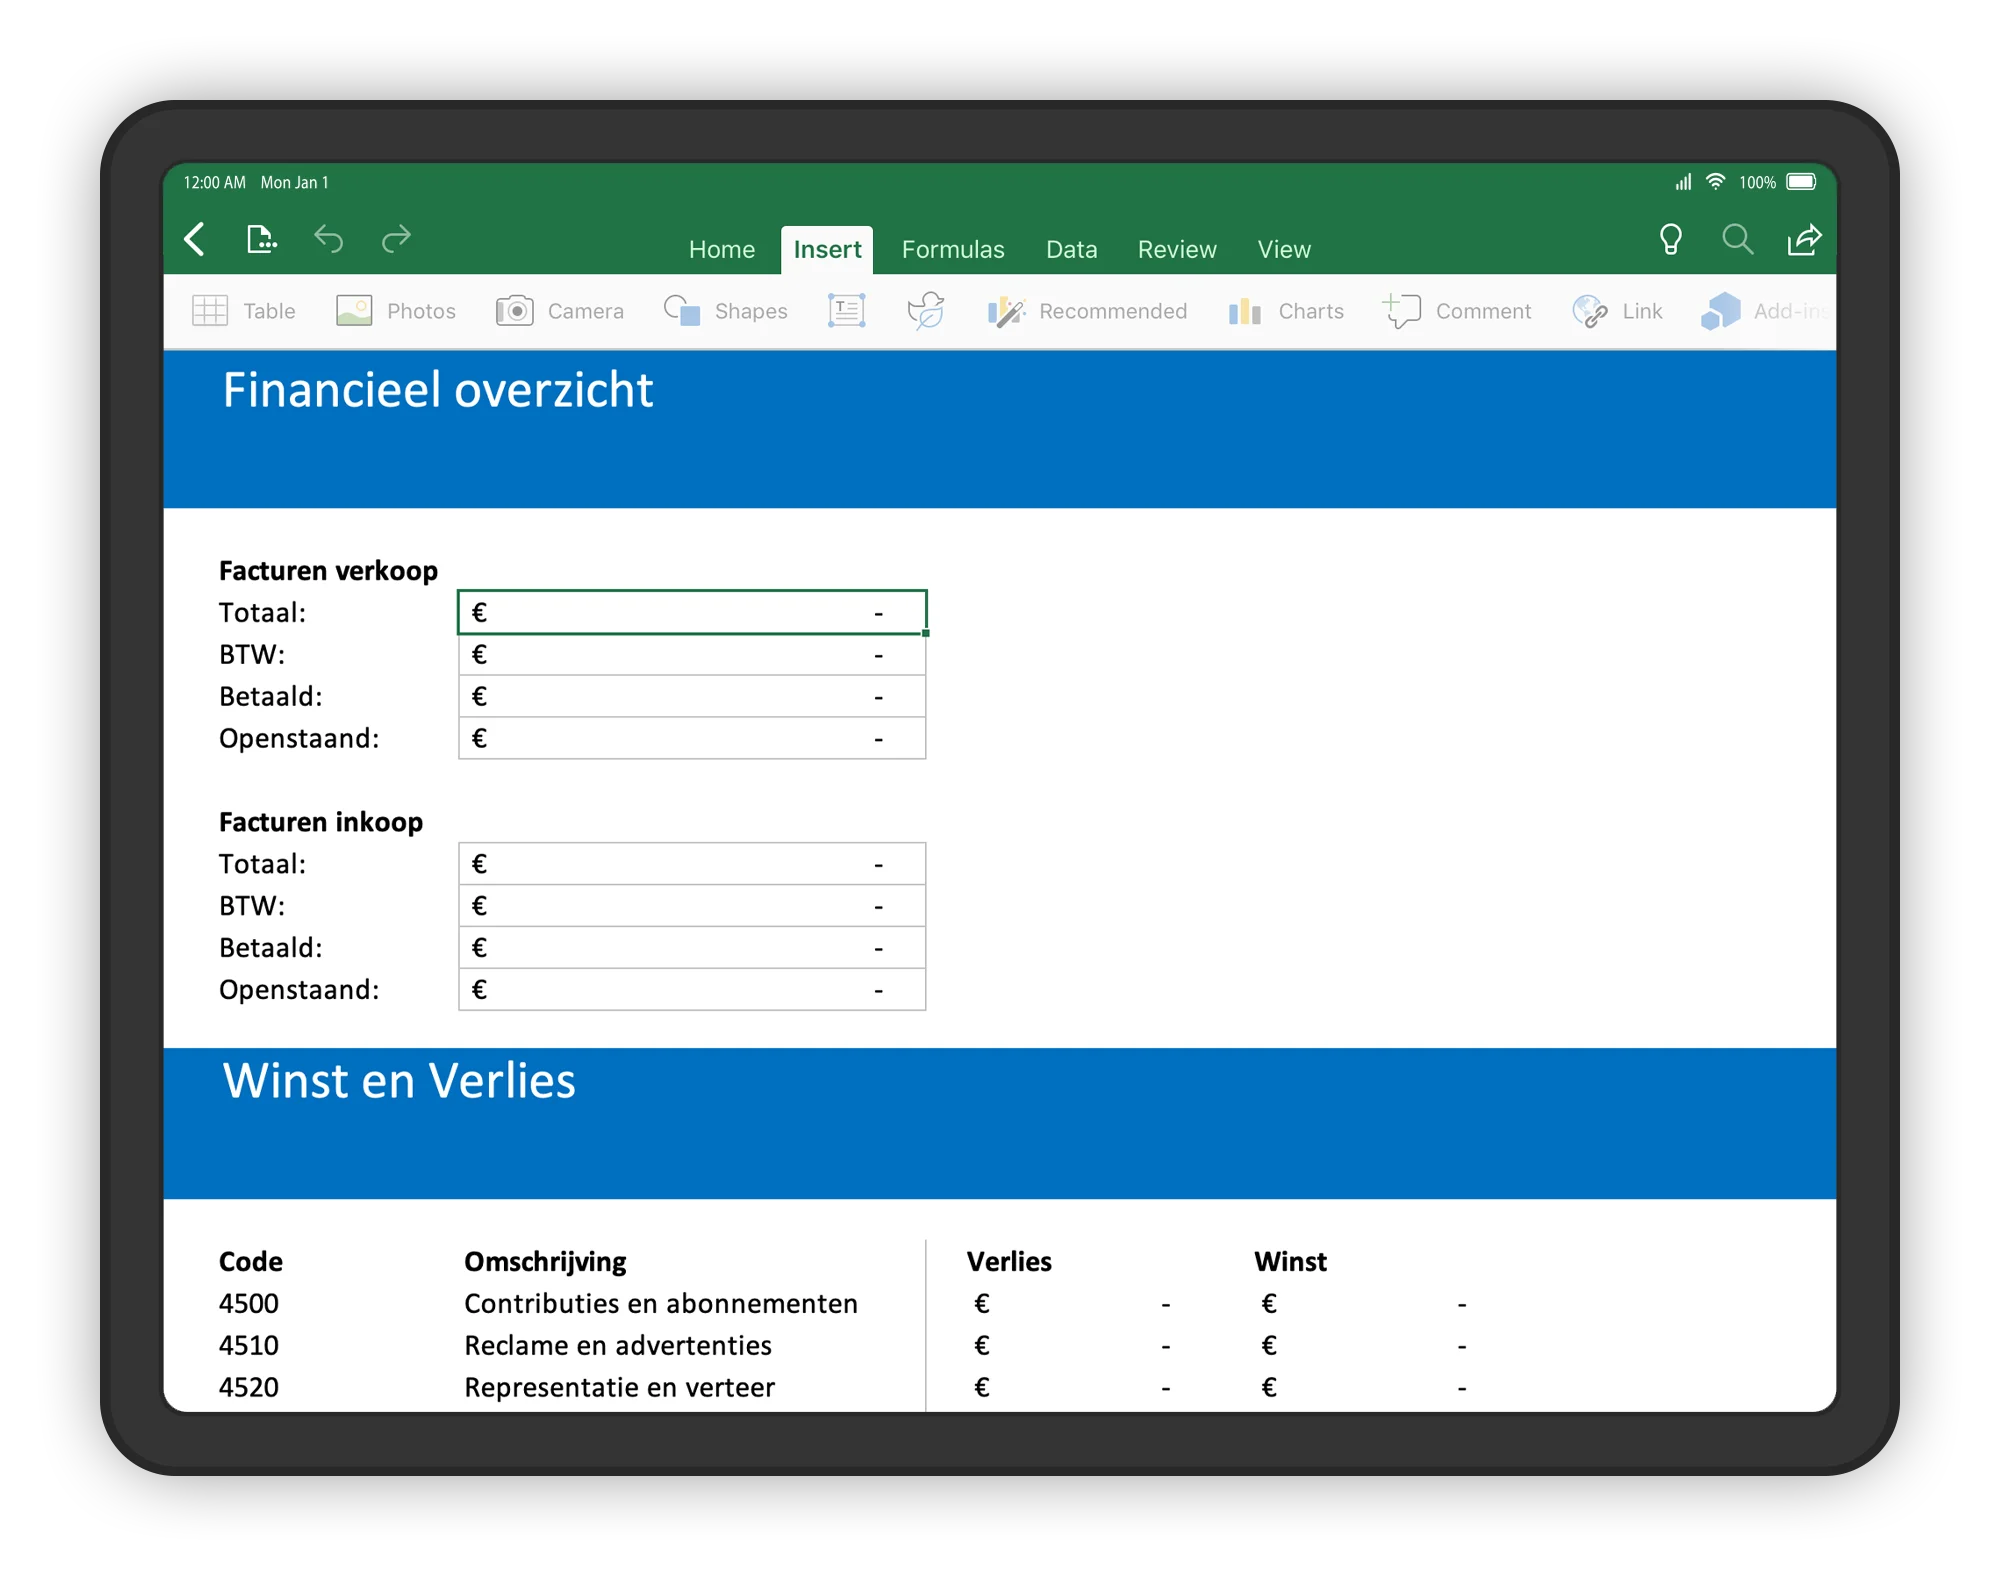Select 'Reclame en advertenties' cell
The width and height of the screenshot is (2000, 1576).
pos(618,1346)
